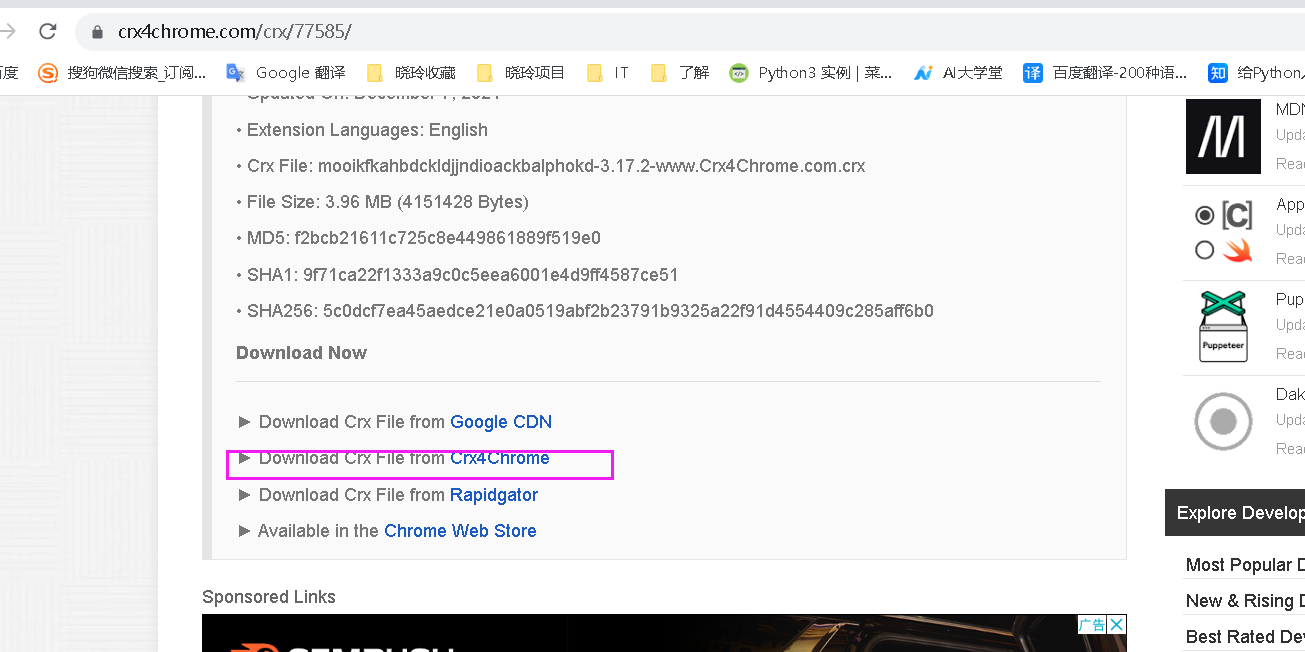
Task: Follow the Rapidgator download link
Action: click(x=494, y=495)
